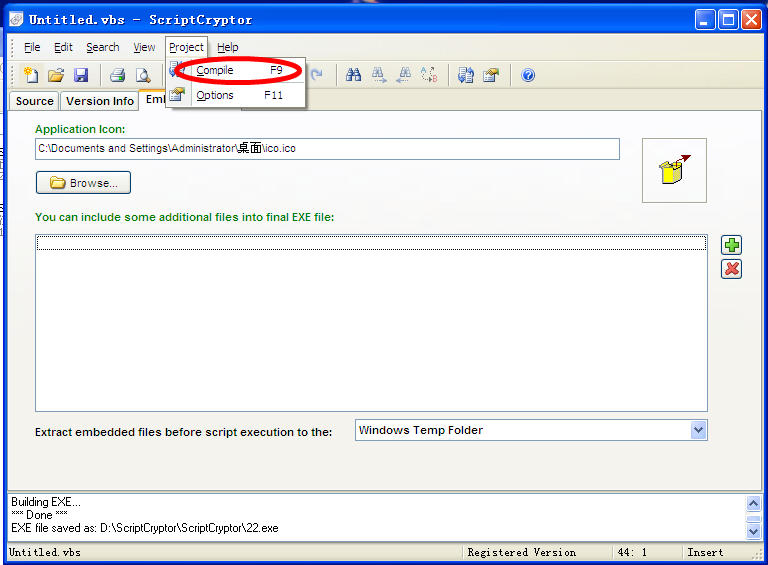The height and width of the screenshot is (565, 768).
Task: Click the application icon preview box
Action: click(x=674, y=170)
